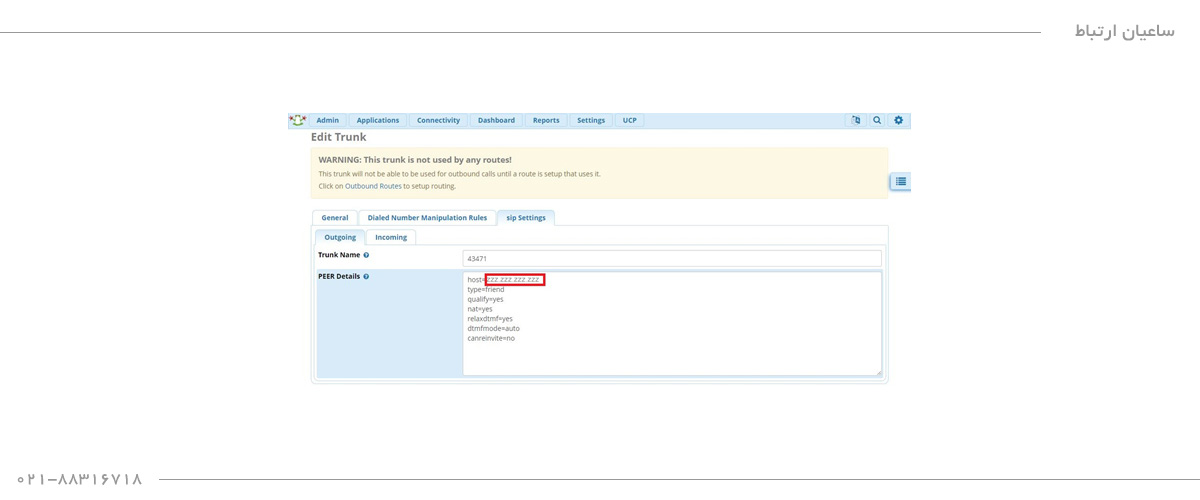Click the search magnifier icon

pyautogui.click(x=877, y=120)
